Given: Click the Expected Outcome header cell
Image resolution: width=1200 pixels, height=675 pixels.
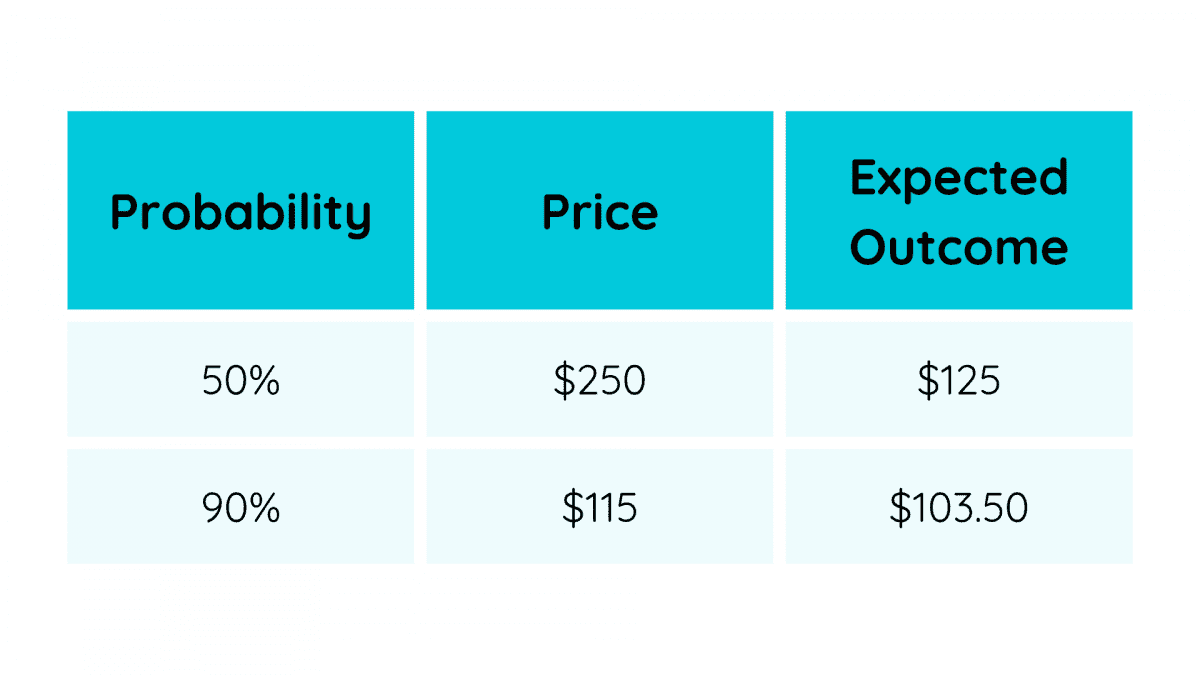Looking at the screenshot, I should [x=959, y=212].
